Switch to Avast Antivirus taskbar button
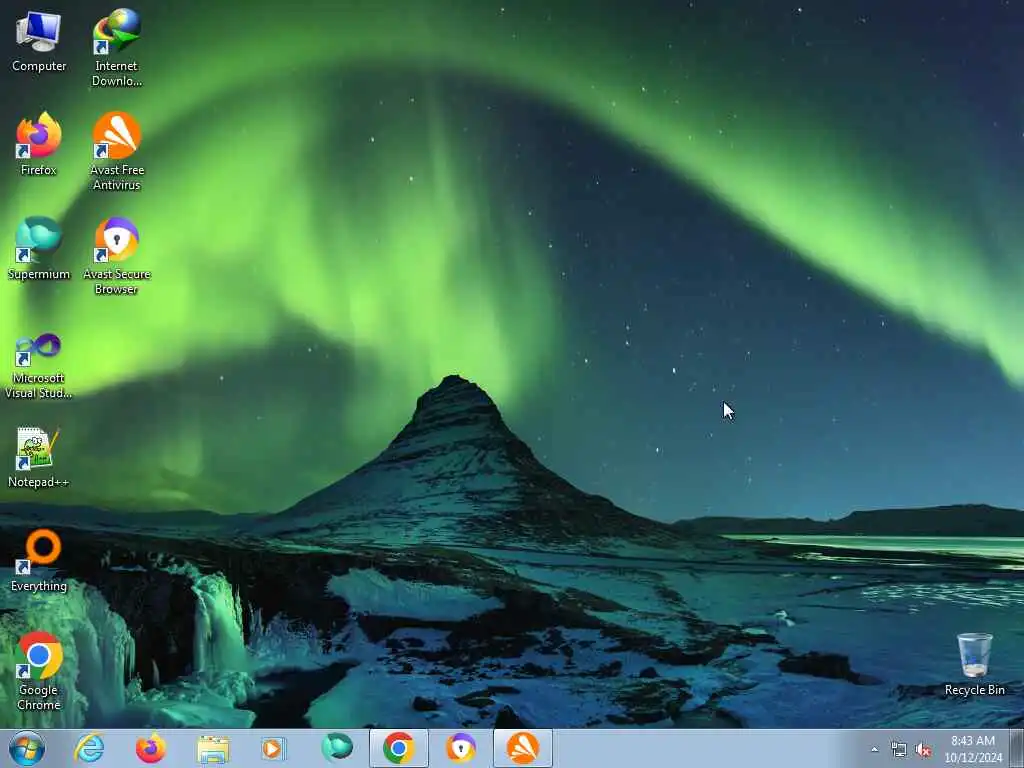 [523, 748]
